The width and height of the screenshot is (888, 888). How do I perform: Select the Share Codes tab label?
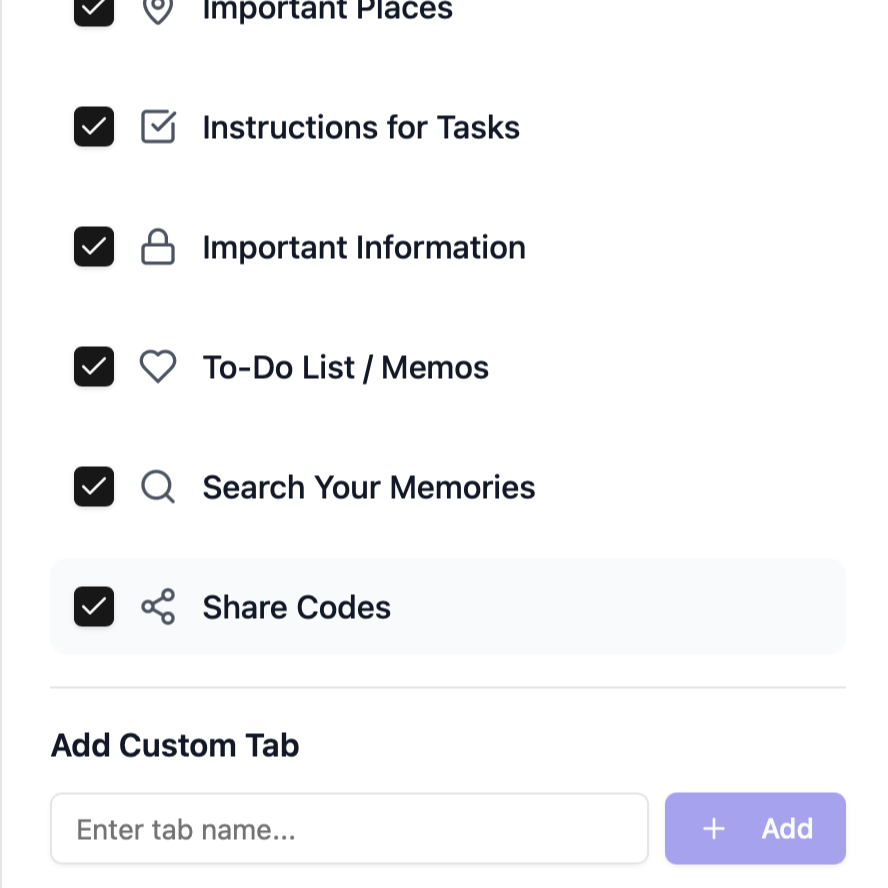296,607
